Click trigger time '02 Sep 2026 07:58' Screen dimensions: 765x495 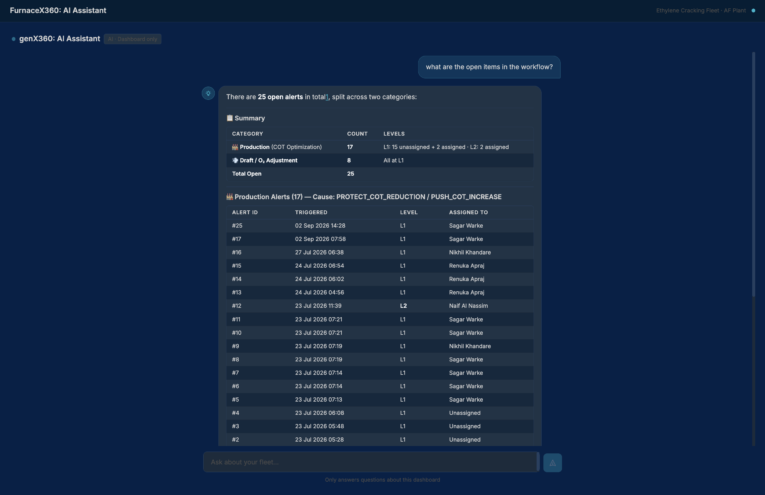point(320,239)
